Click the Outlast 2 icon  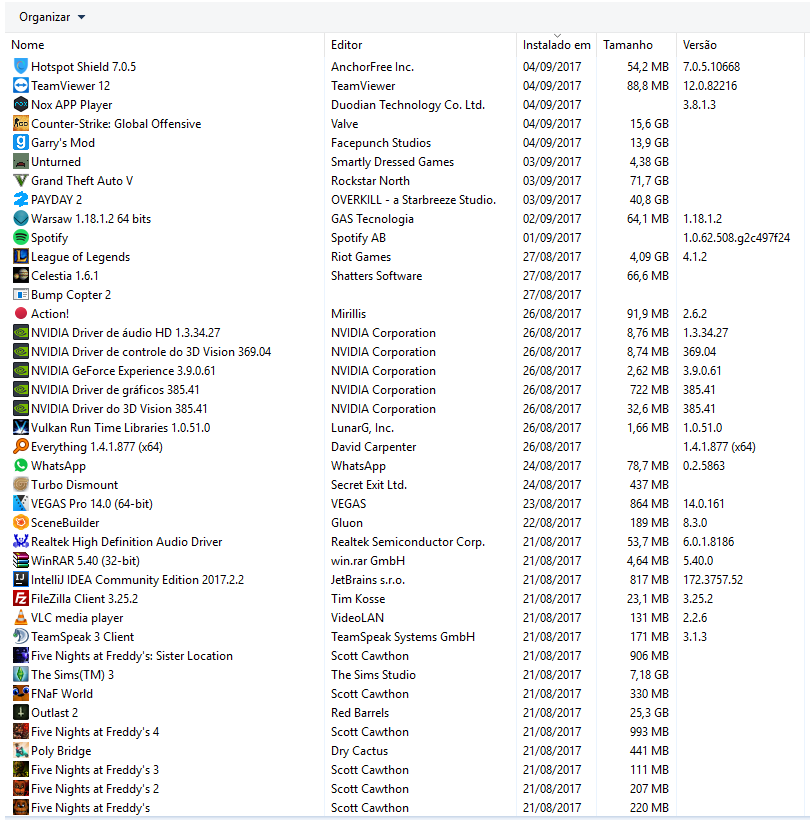[20, 712]
